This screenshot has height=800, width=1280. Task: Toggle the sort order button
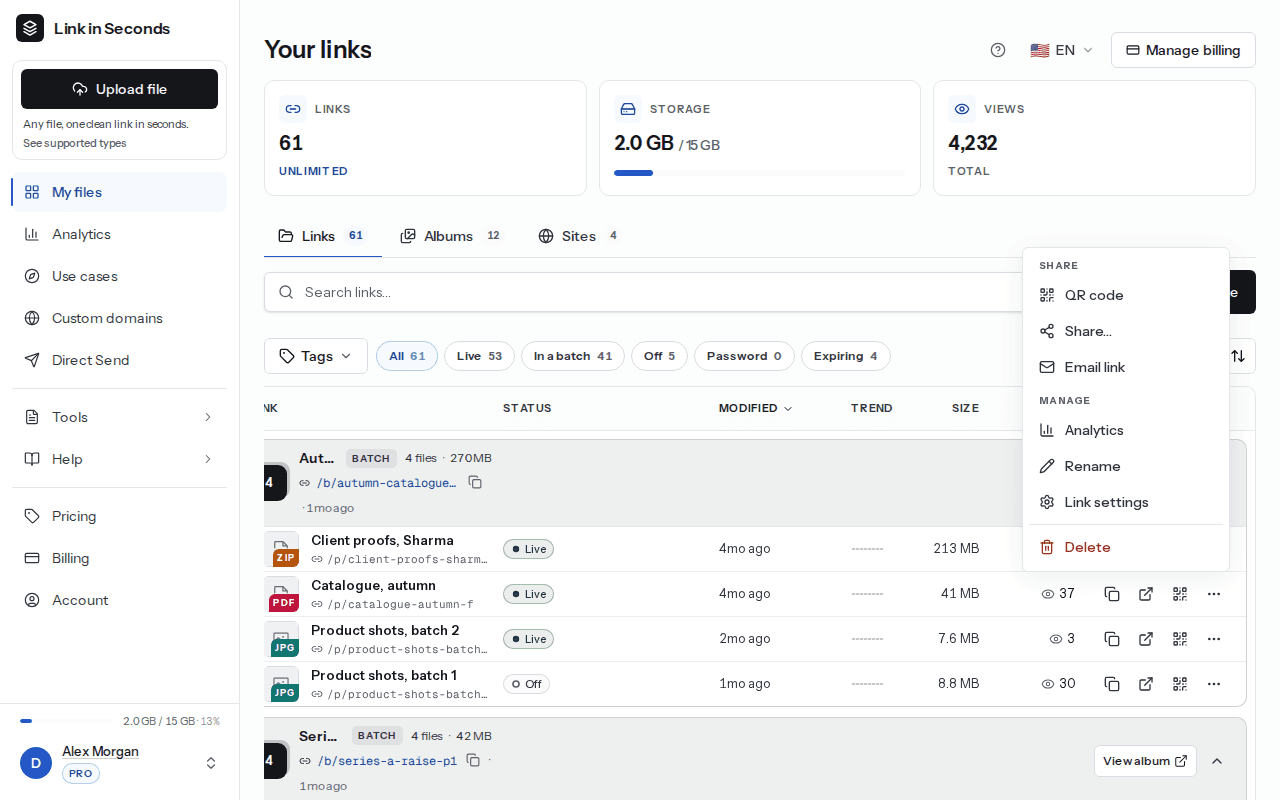coord(1238,356)
